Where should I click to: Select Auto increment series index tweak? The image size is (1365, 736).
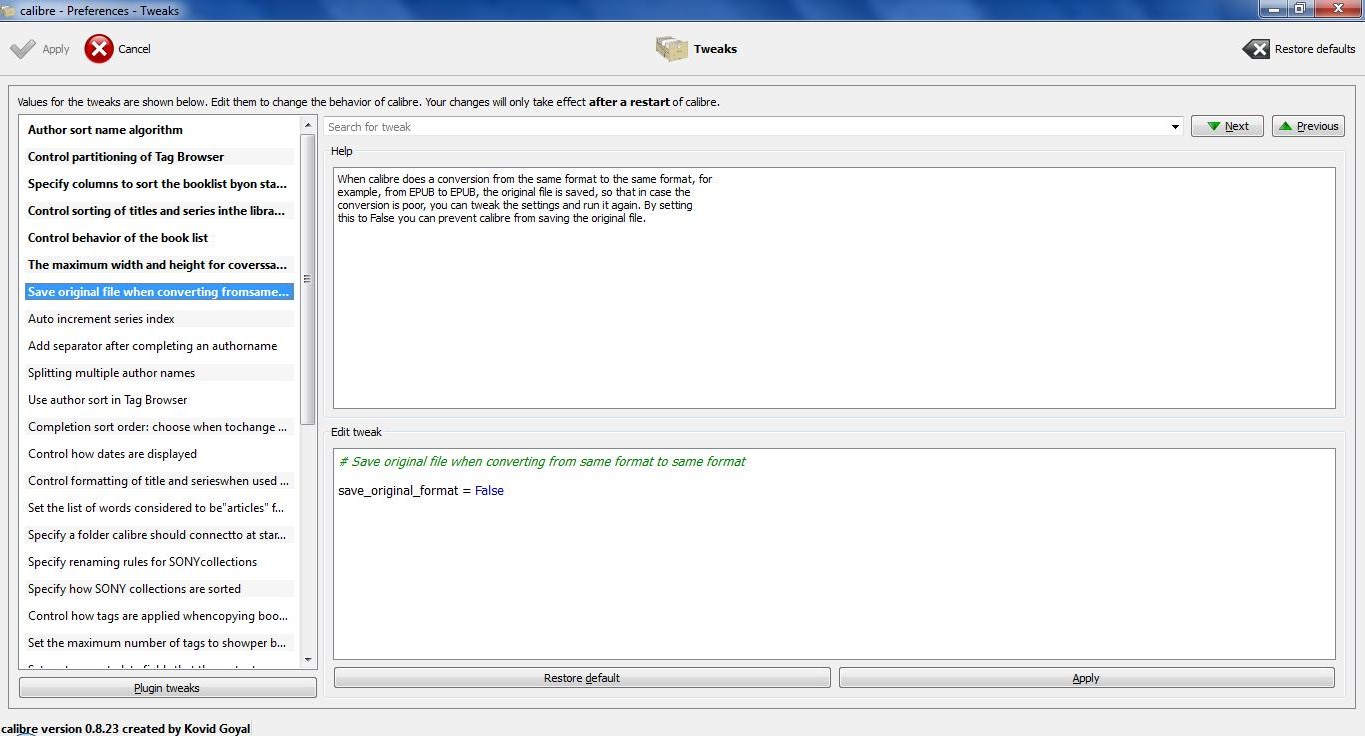(160, 319)
